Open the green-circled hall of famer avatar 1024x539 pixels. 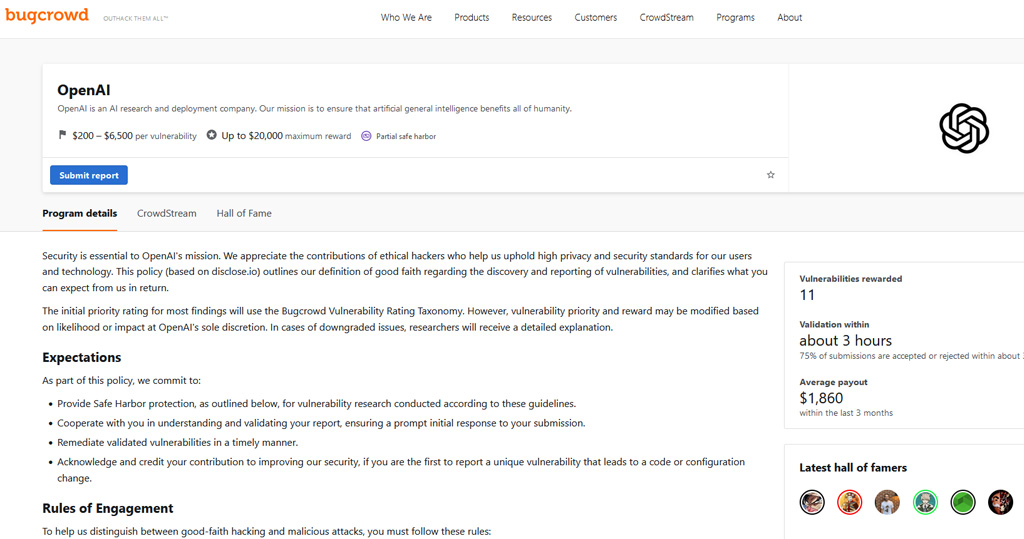tap(925, 502)
